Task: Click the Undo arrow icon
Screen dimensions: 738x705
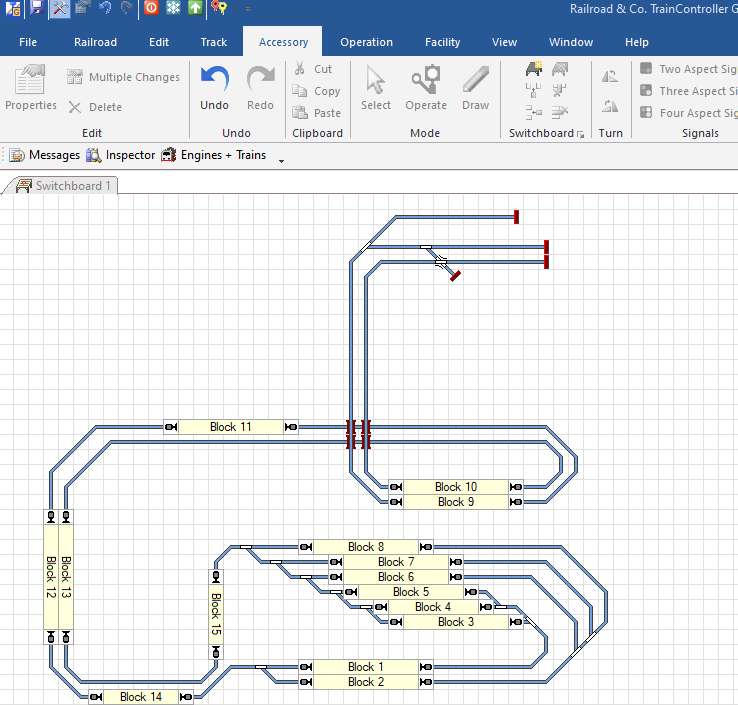Action: [214, 80]
